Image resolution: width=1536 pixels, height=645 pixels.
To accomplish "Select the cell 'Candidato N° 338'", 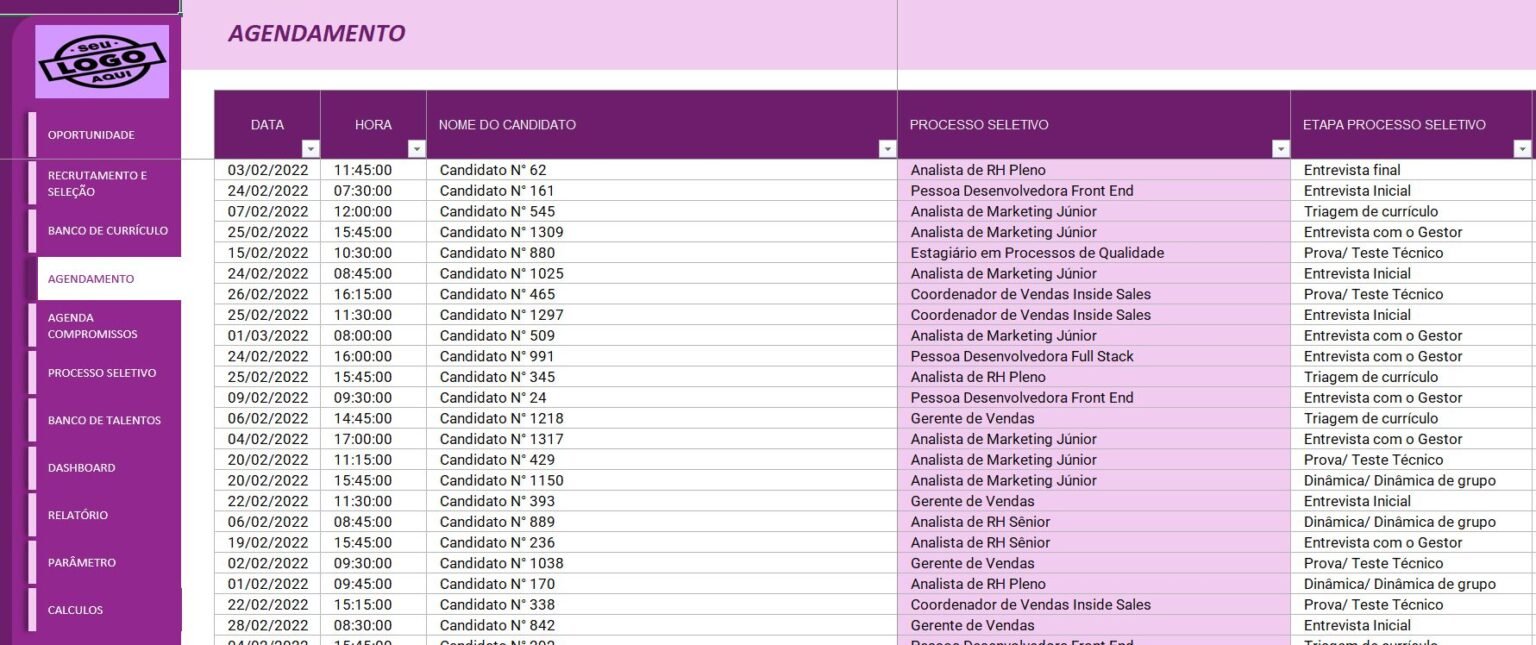I will [662, 604].
